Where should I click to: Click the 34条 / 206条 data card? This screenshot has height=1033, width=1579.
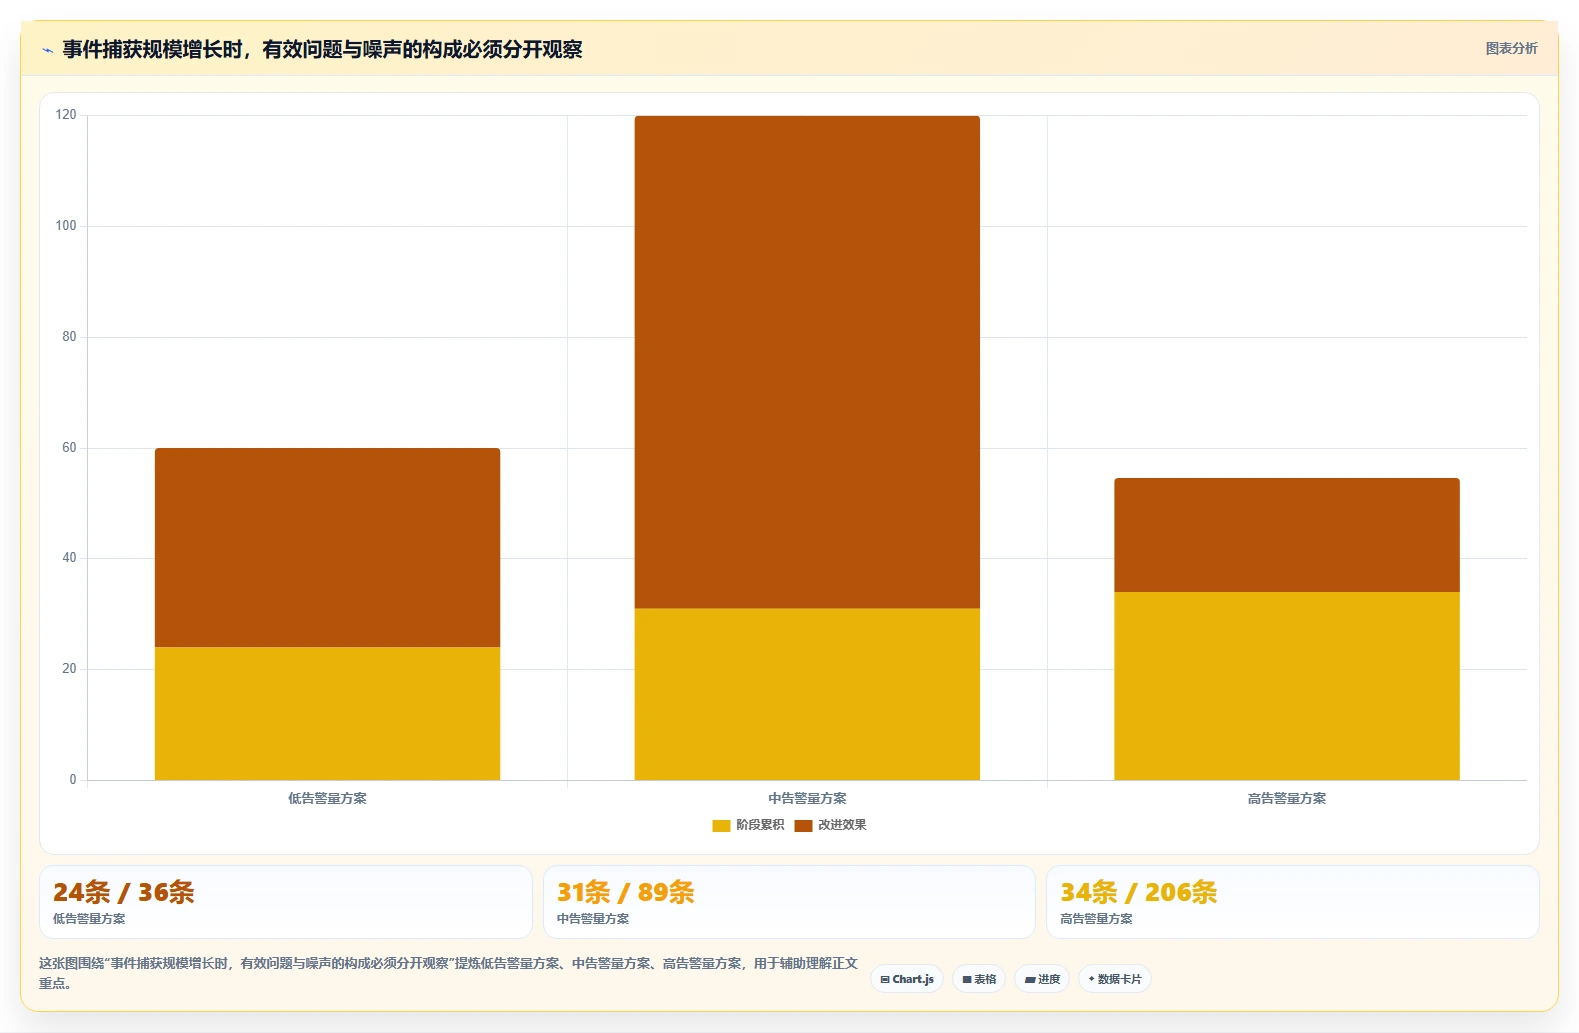(x=1293, y=902)
